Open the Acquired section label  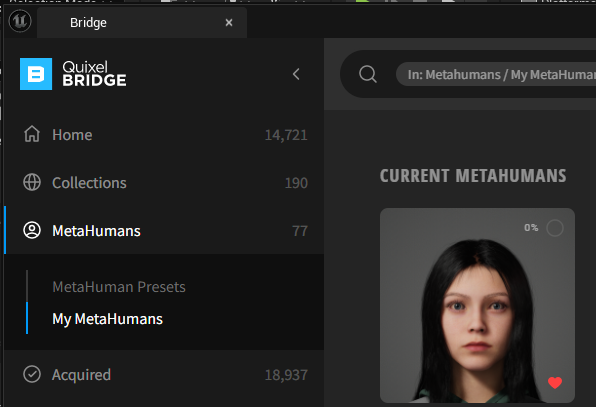click(81, 375)
